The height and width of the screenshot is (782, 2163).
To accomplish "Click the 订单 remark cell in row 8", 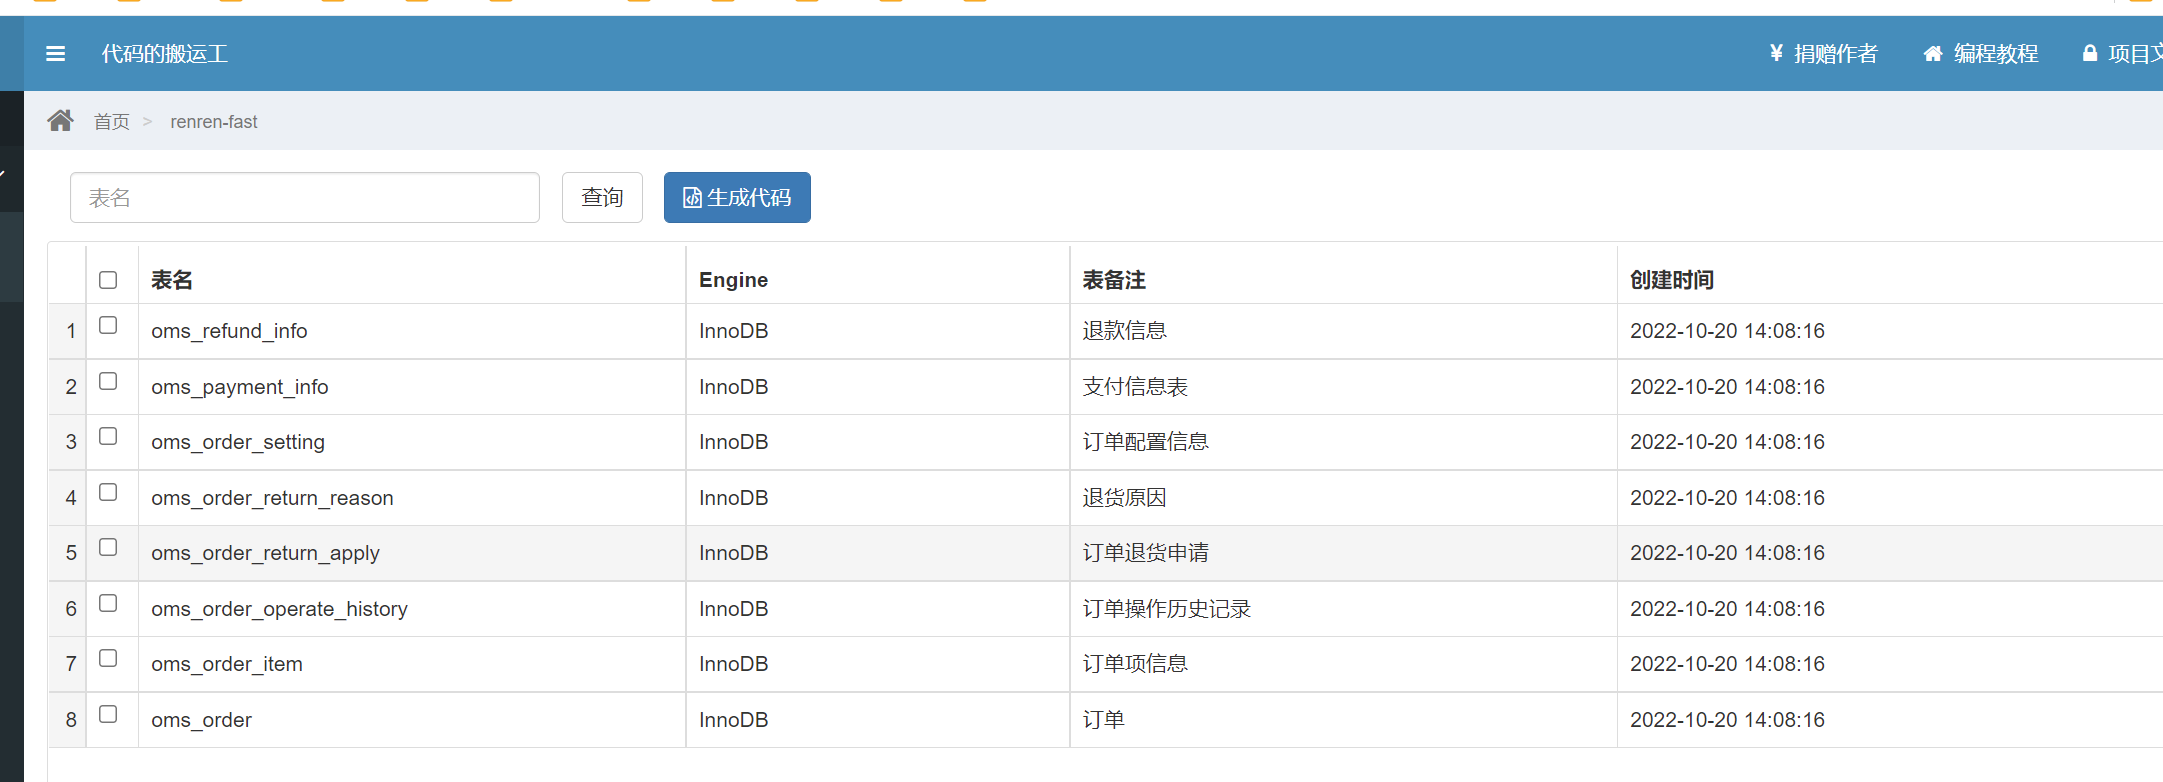I will click(1343, 720).
